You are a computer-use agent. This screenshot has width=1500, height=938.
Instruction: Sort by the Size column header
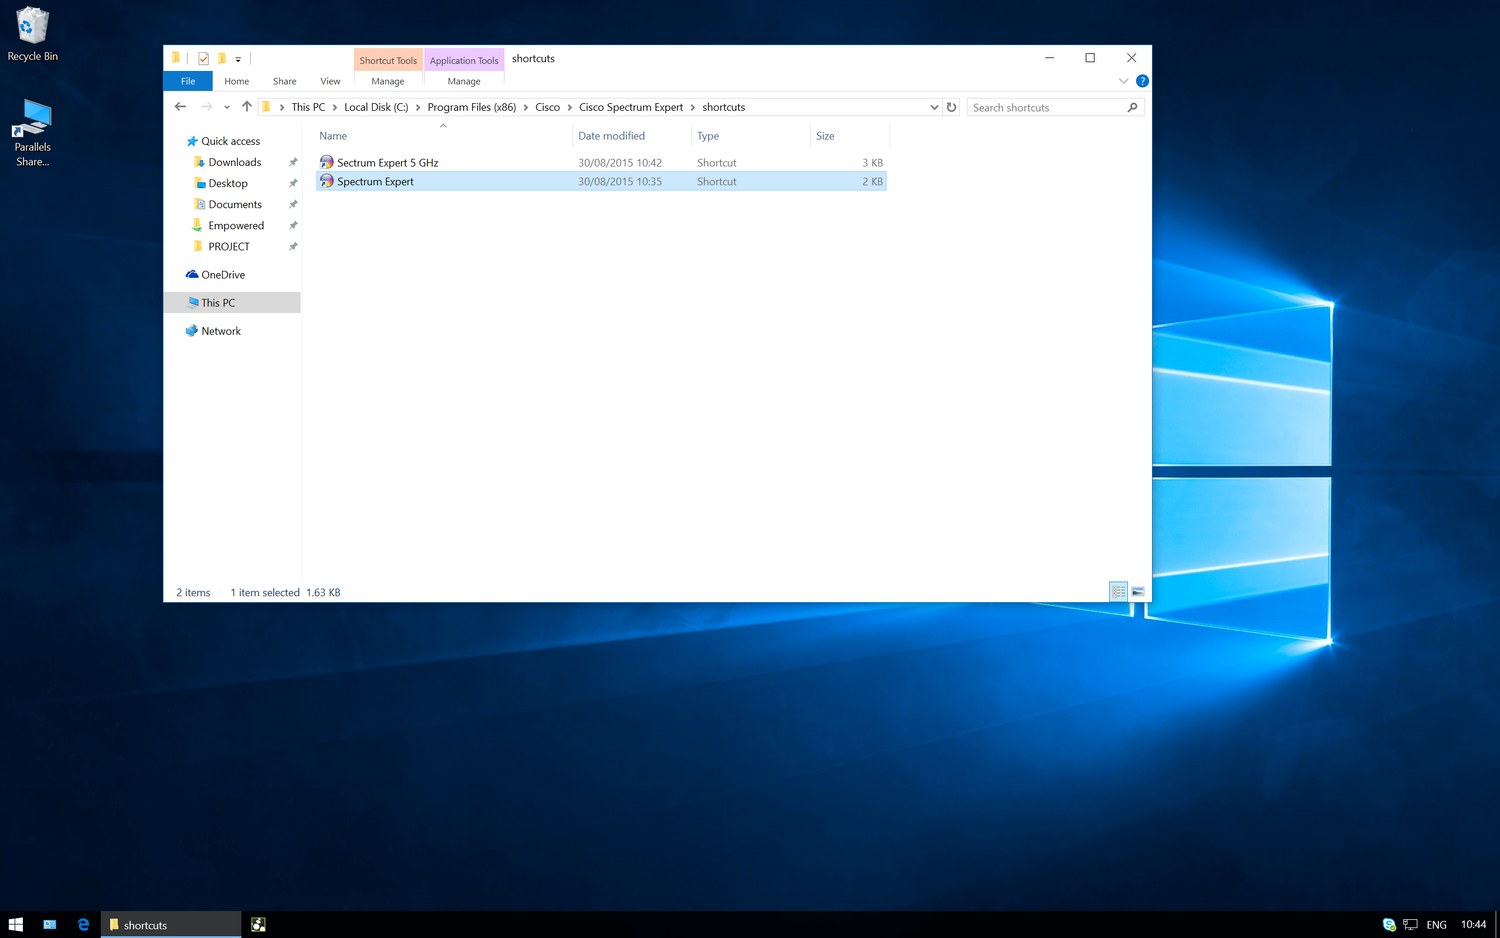pyautogui.click(x=849, y=136)
